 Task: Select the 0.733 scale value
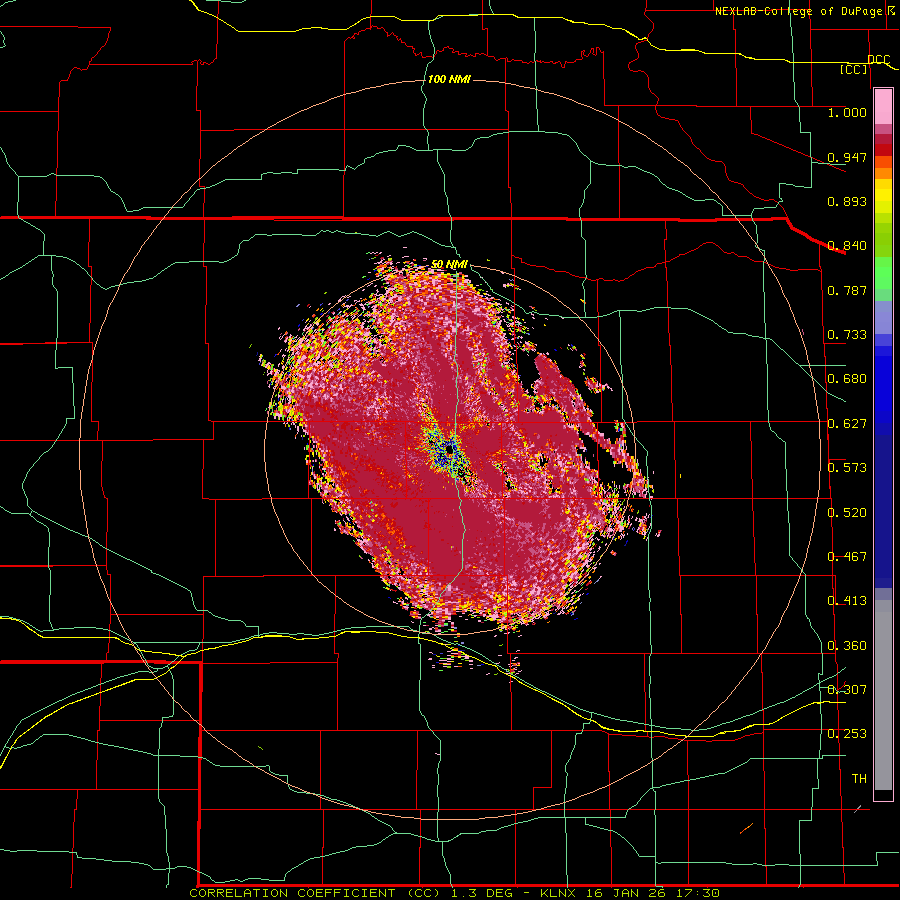[847, 335]
